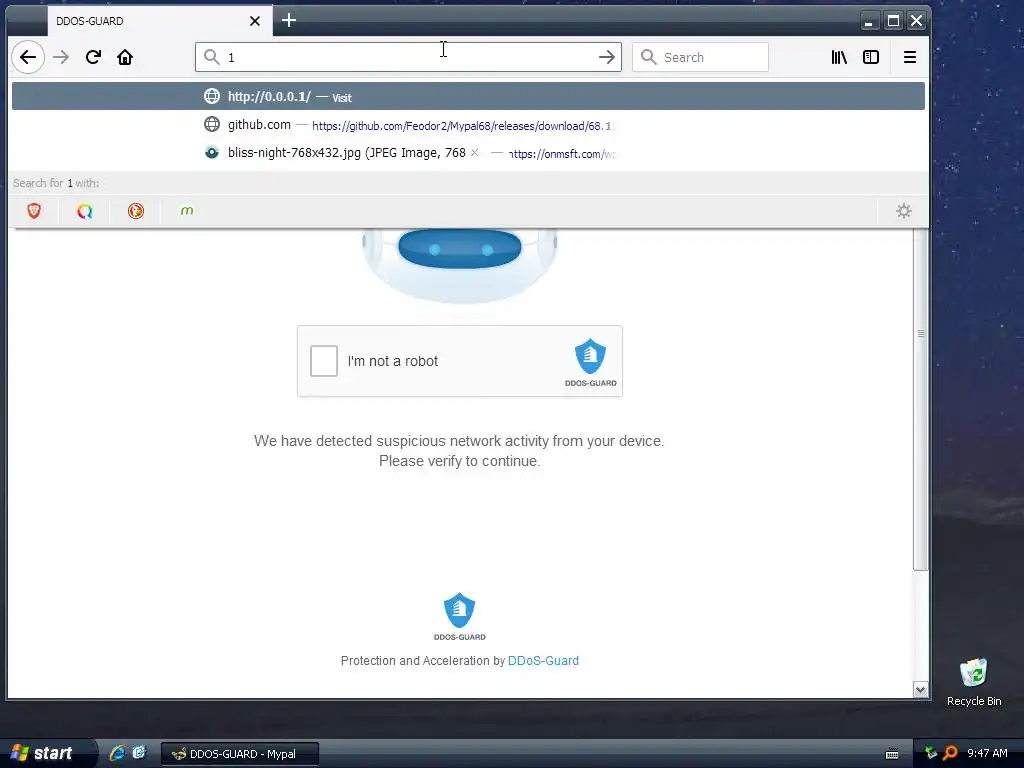
Task: Open the hamburger application menu
Action: (x=910, y=57)
